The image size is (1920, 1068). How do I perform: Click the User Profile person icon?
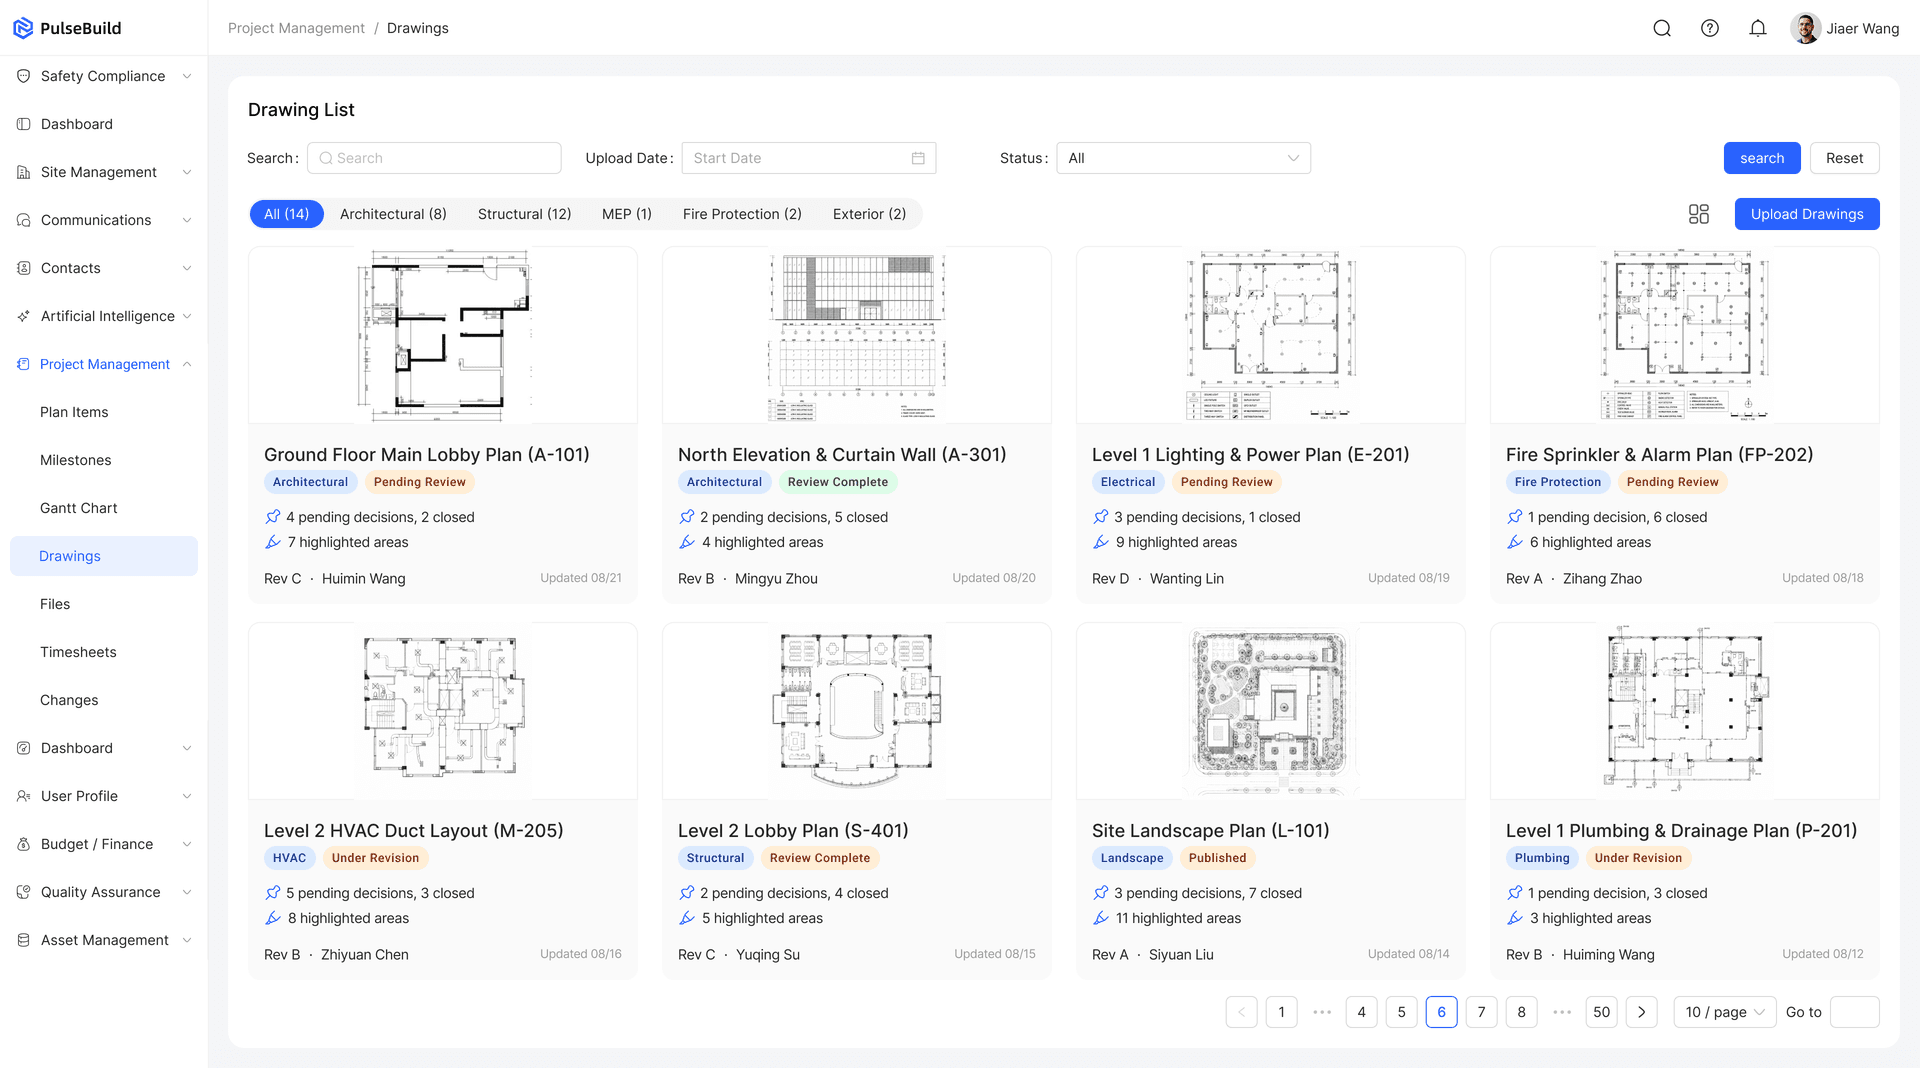pos(23,796)
